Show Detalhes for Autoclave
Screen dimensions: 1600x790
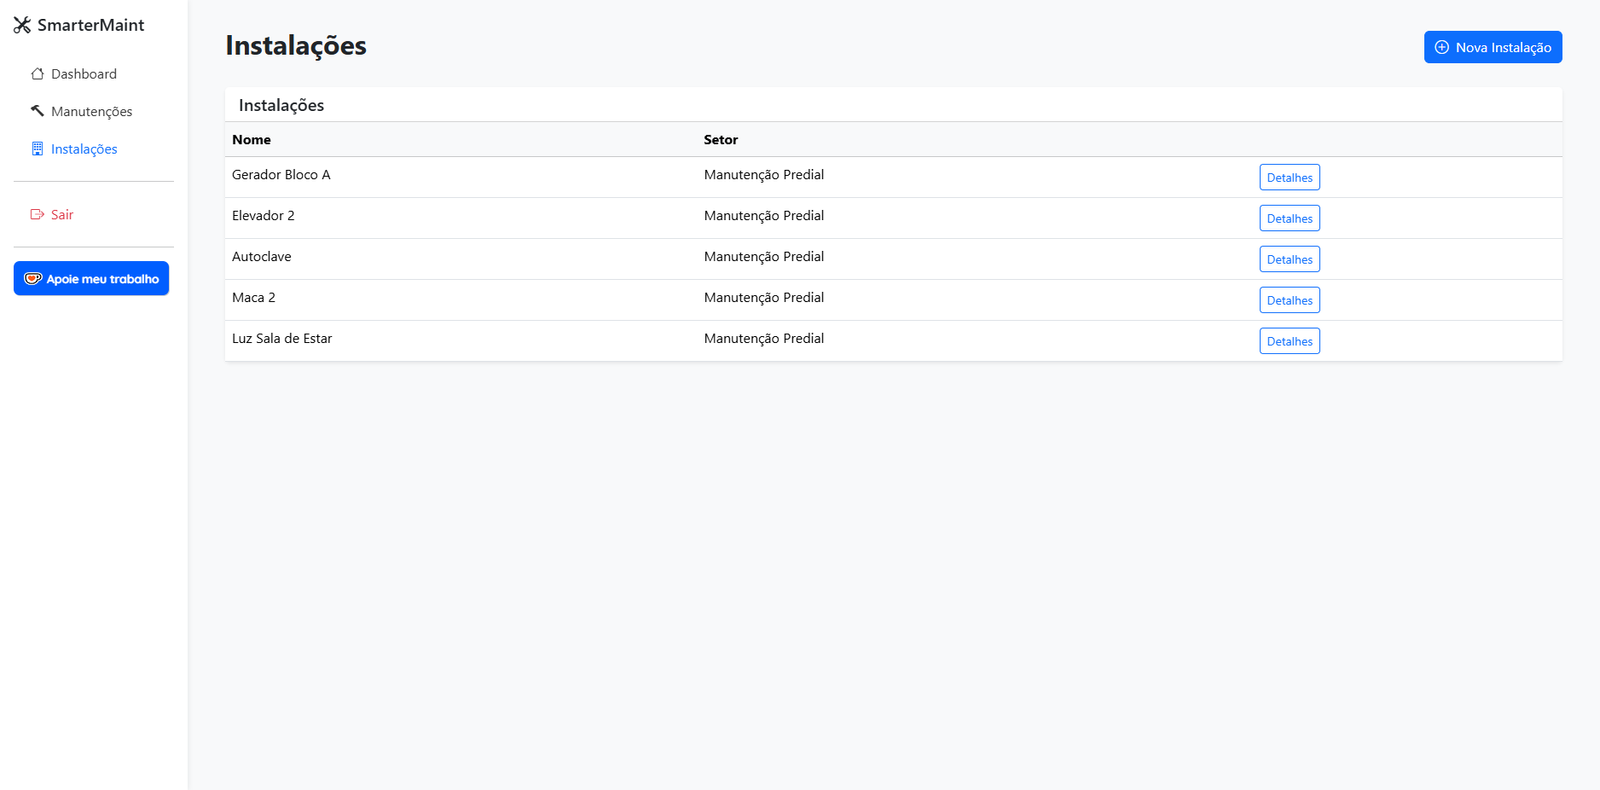point(1289,259)
